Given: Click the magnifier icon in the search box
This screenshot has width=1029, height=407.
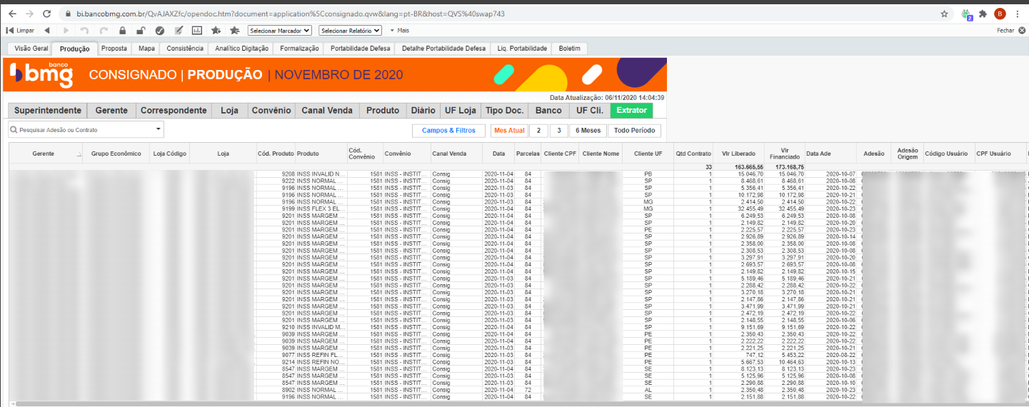Looking at the screenshot, I should [x=13, y=130].
